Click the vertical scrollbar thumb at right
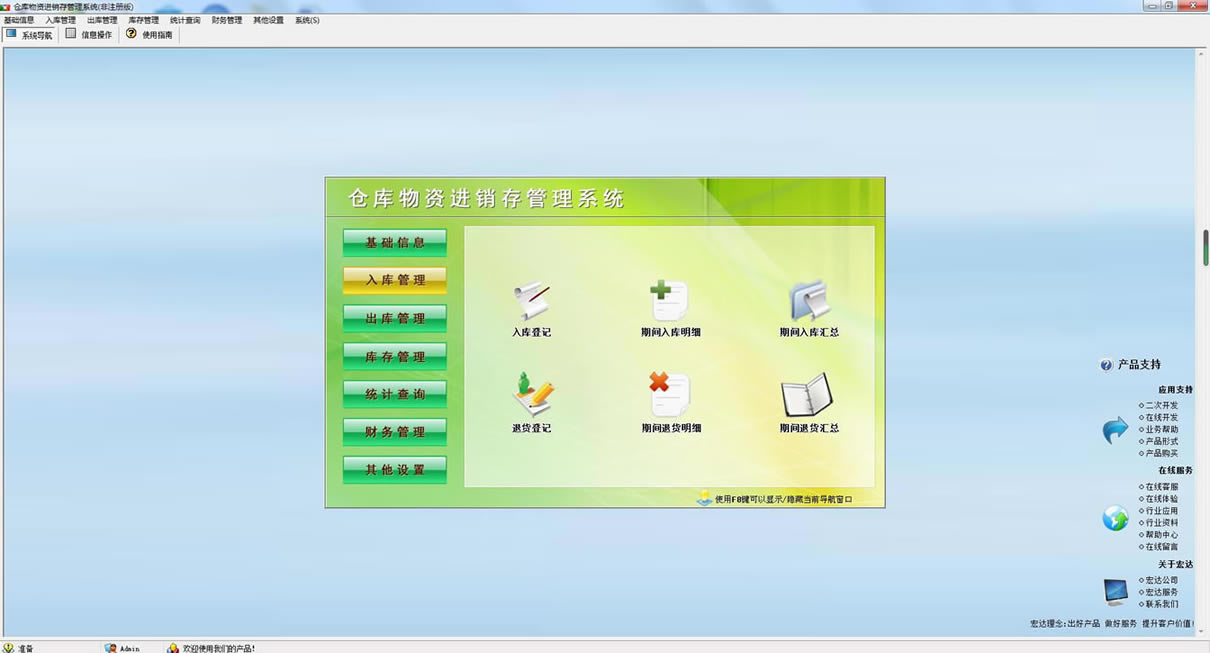 (x=1205, y=247)
